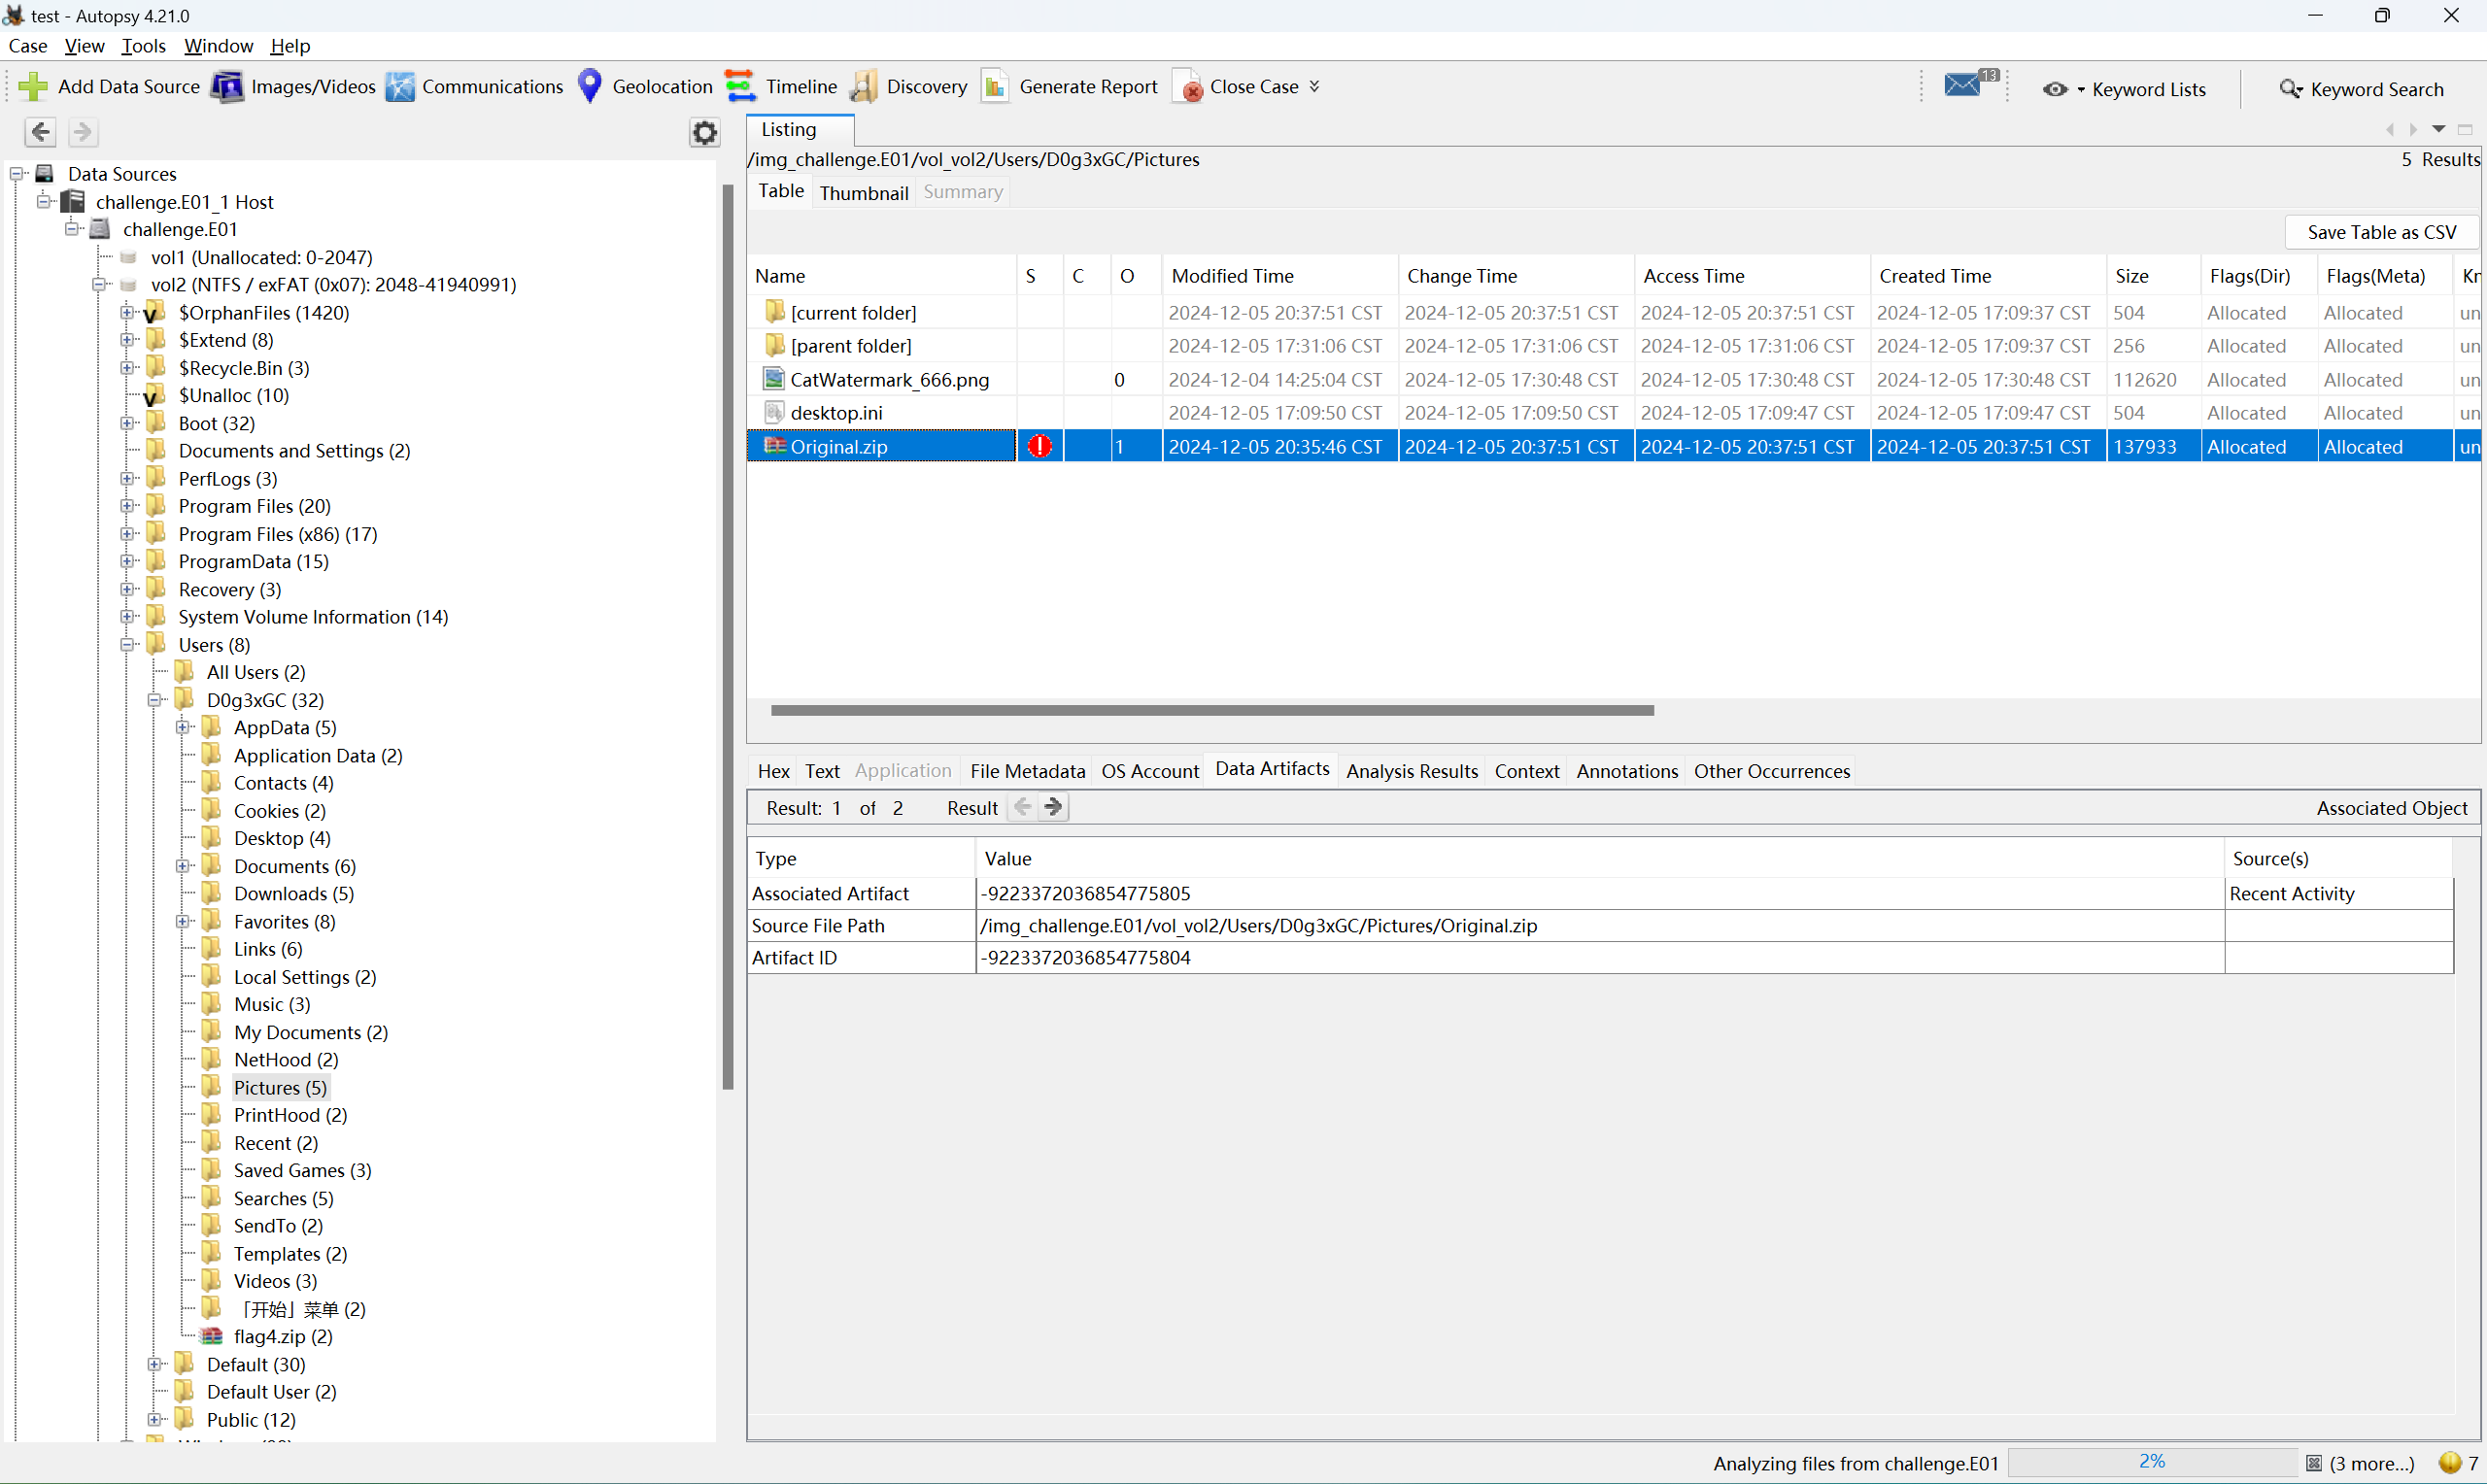The height and width of the screenshot is (1484, 2487).
Task: Click the Add Data Source plus icon
Action: [32, 87]
